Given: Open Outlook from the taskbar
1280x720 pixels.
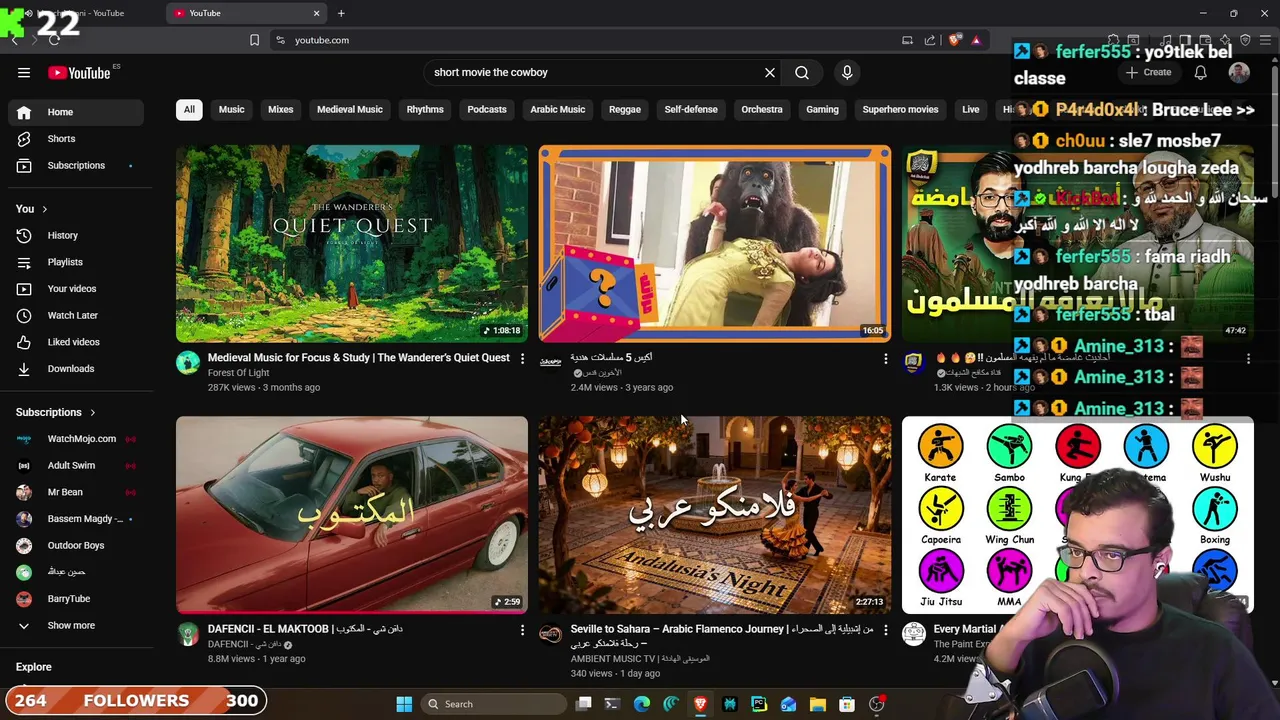Looking at the screenshot, I should point(788,704).
